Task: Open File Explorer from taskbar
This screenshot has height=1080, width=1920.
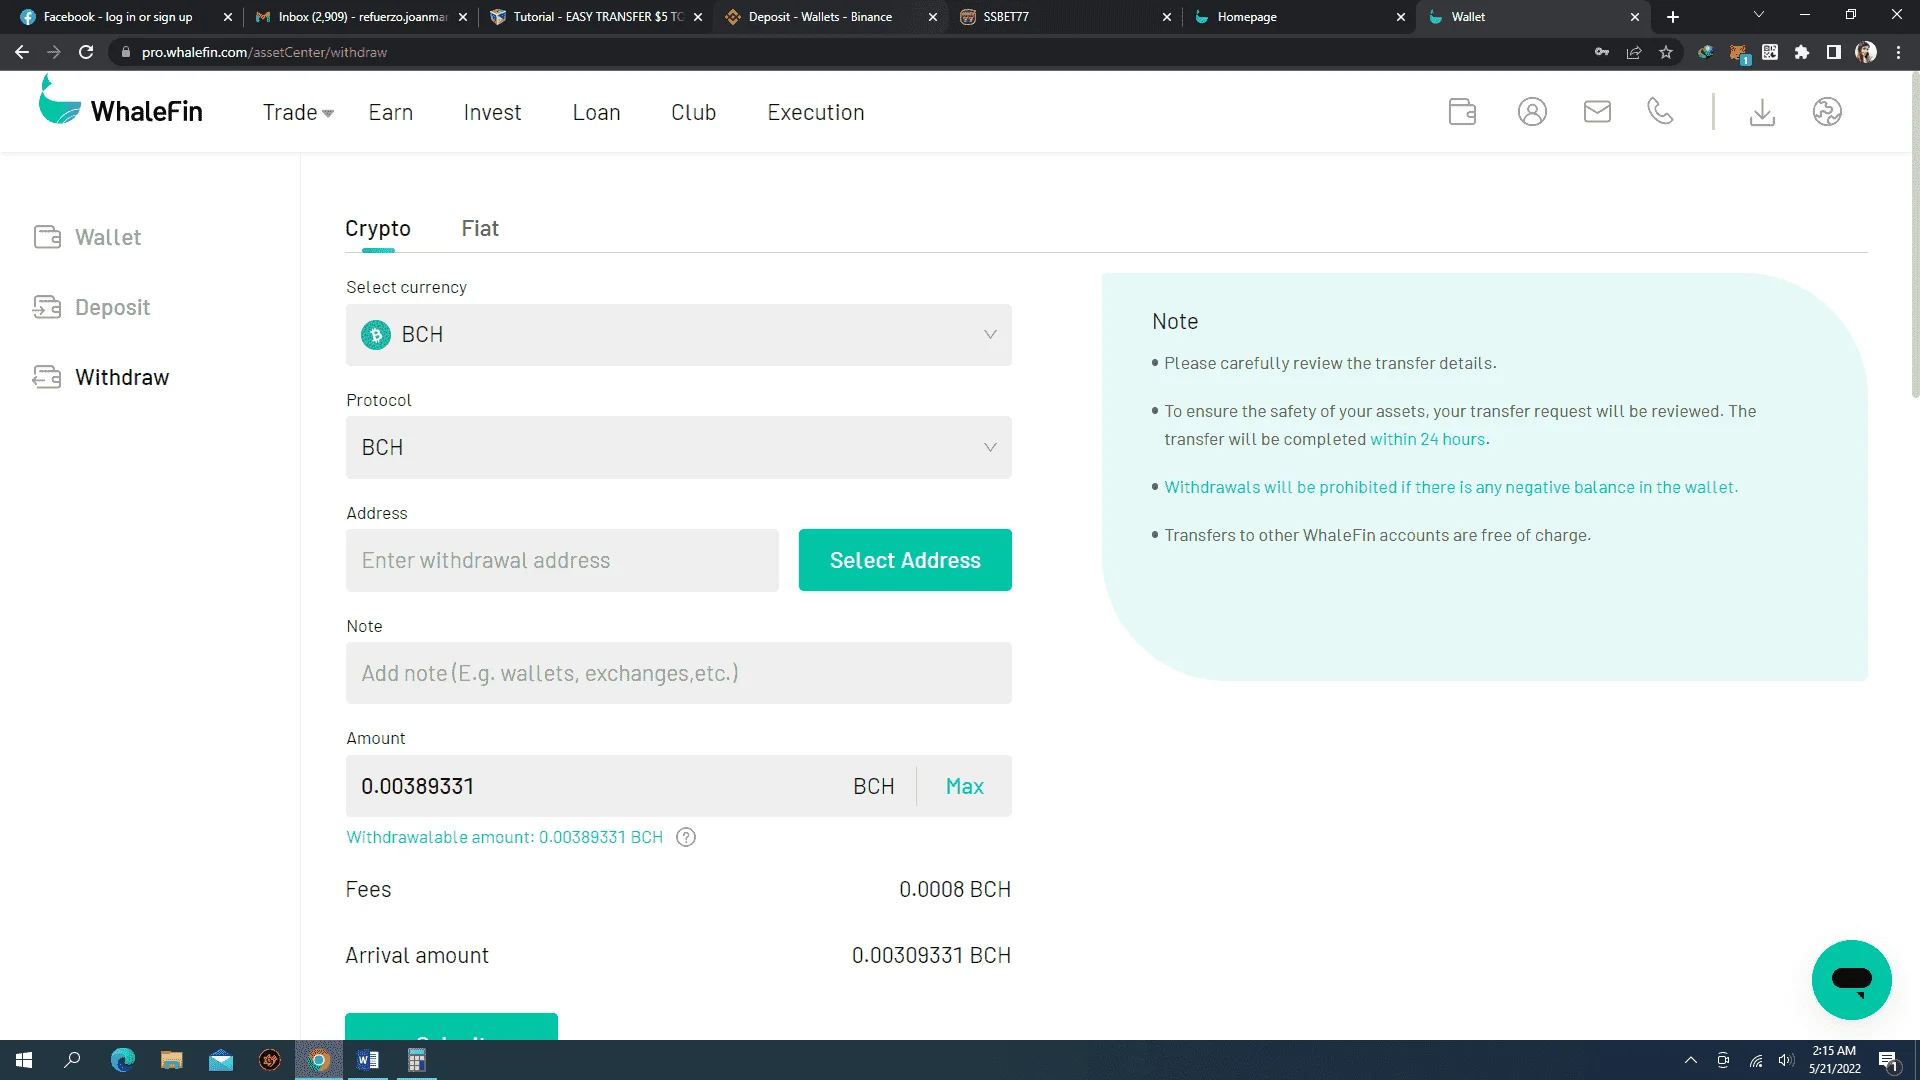Action: pos(172,1060)
